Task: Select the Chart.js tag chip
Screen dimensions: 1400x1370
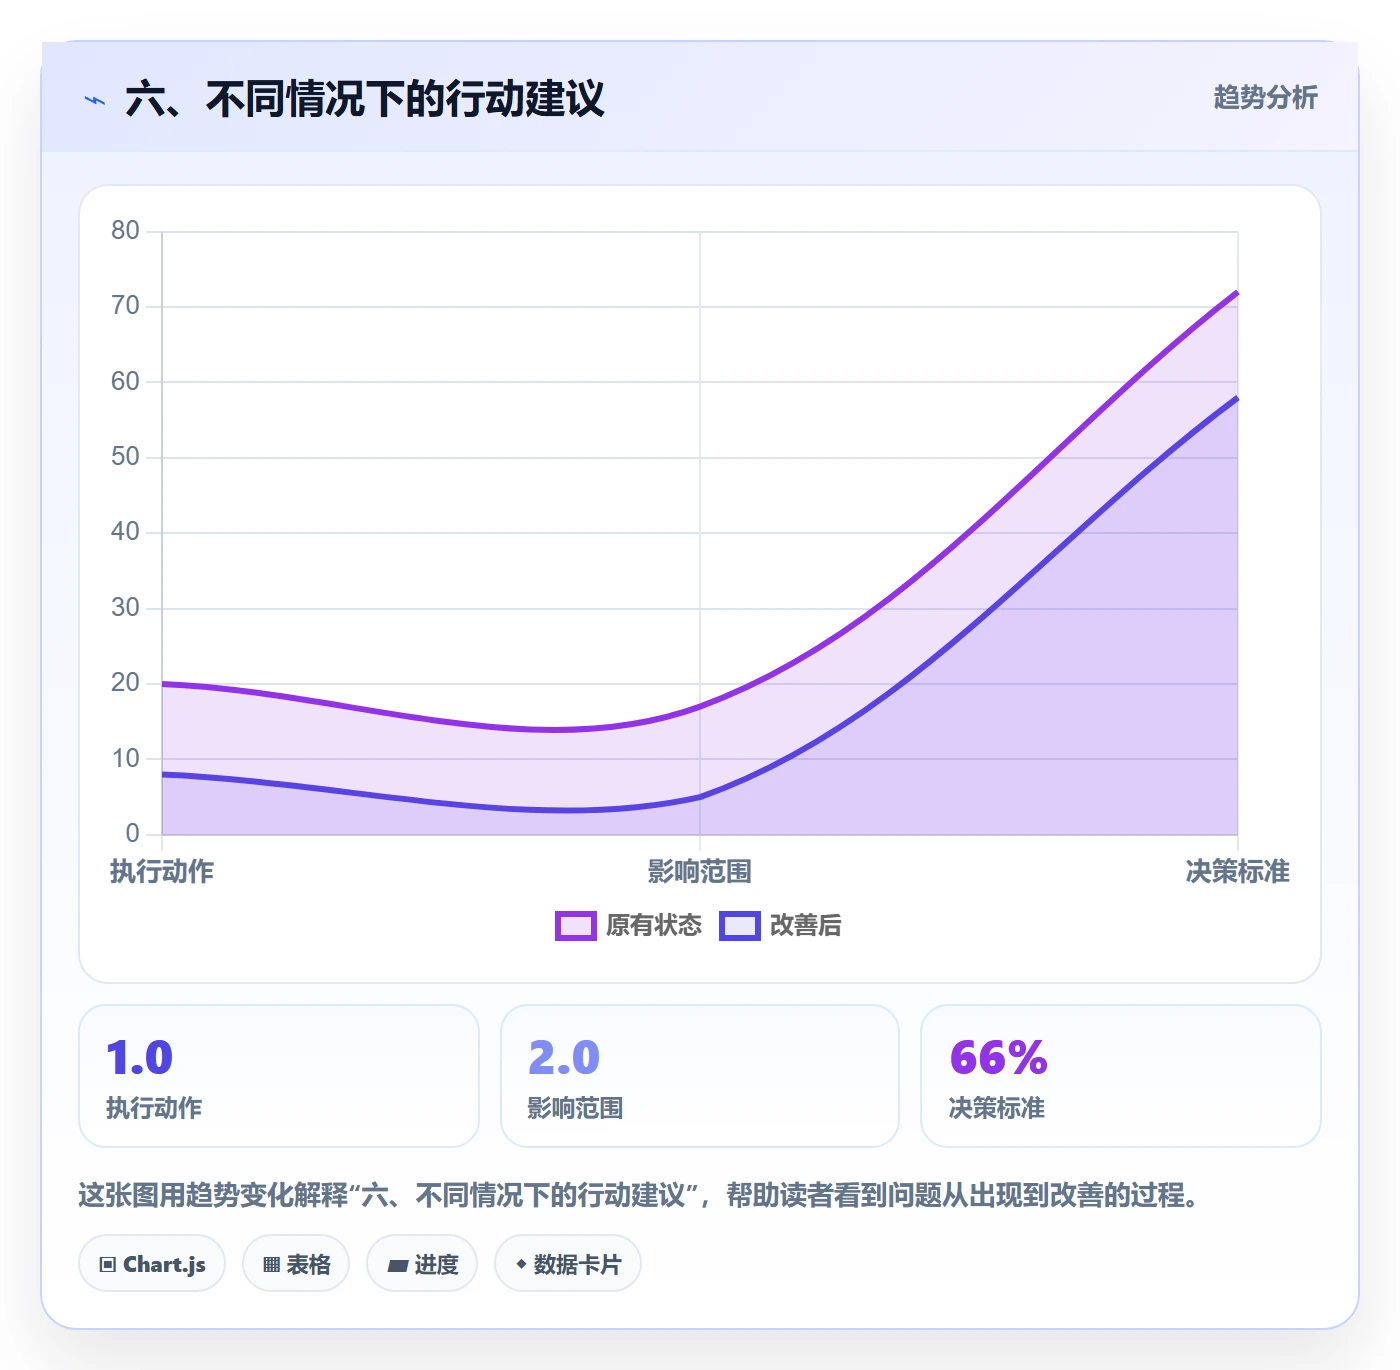Action: [152, 1264]
